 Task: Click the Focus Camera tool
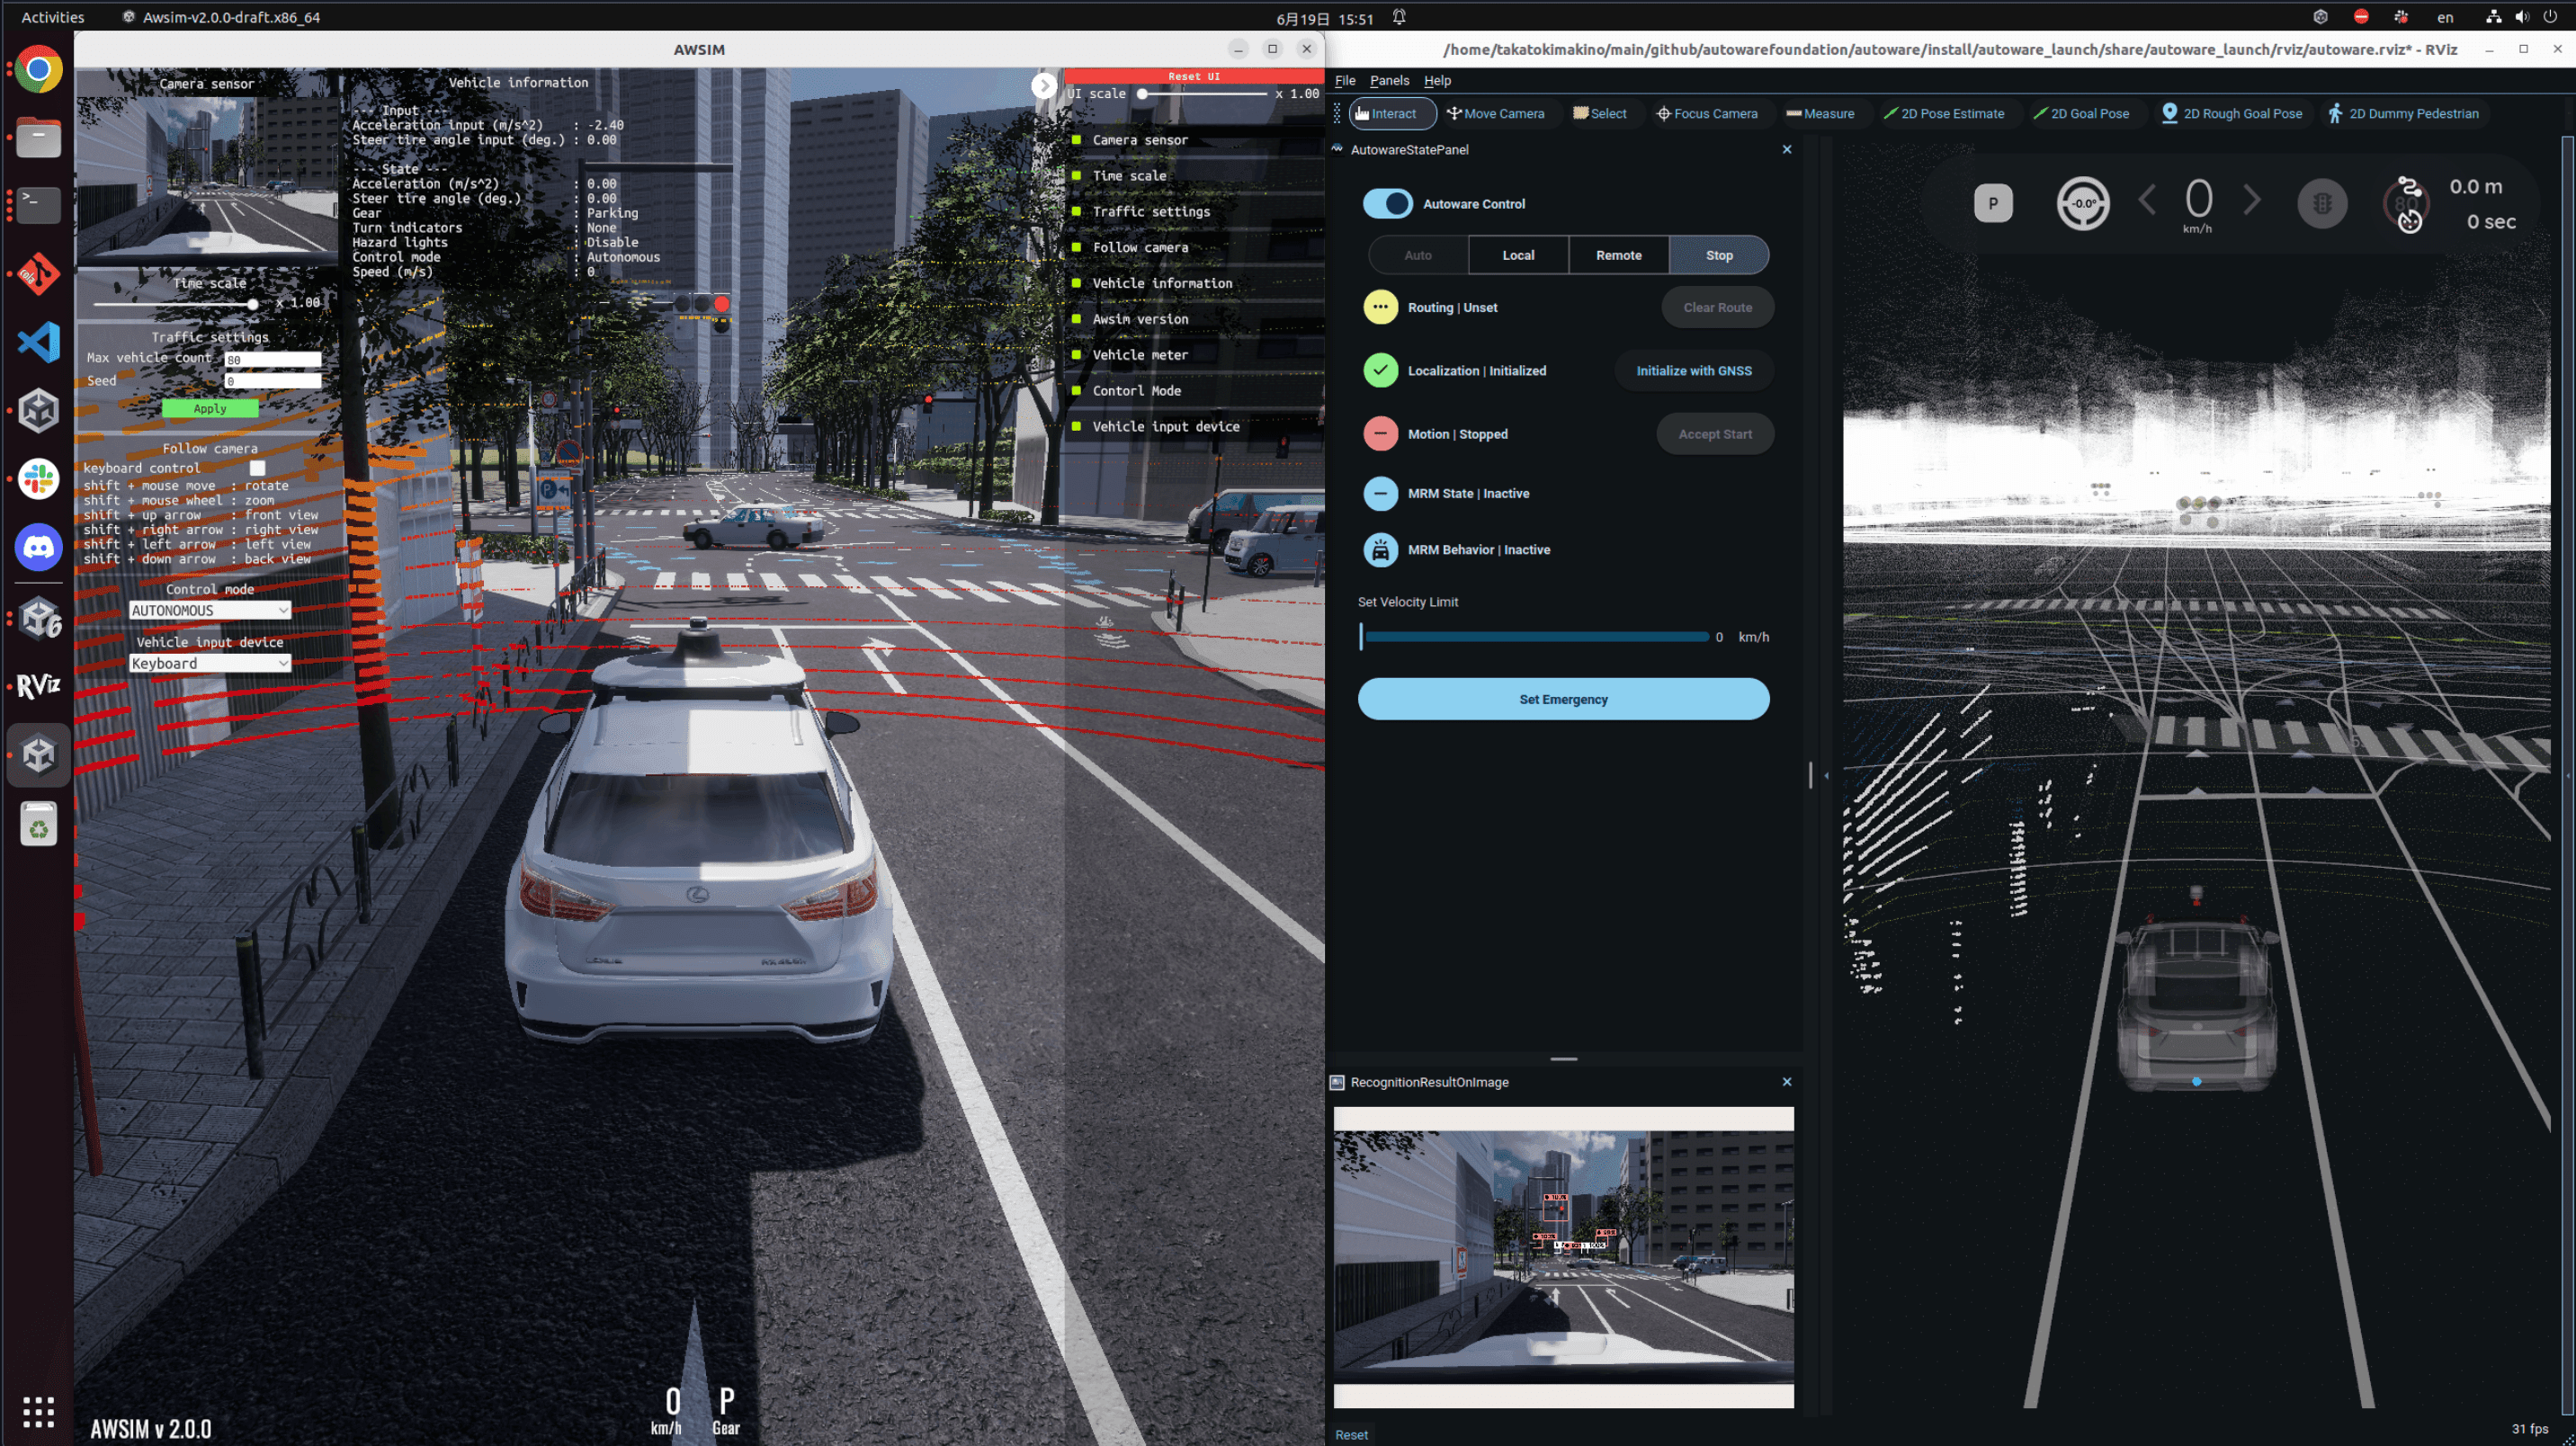point(1710,113)
